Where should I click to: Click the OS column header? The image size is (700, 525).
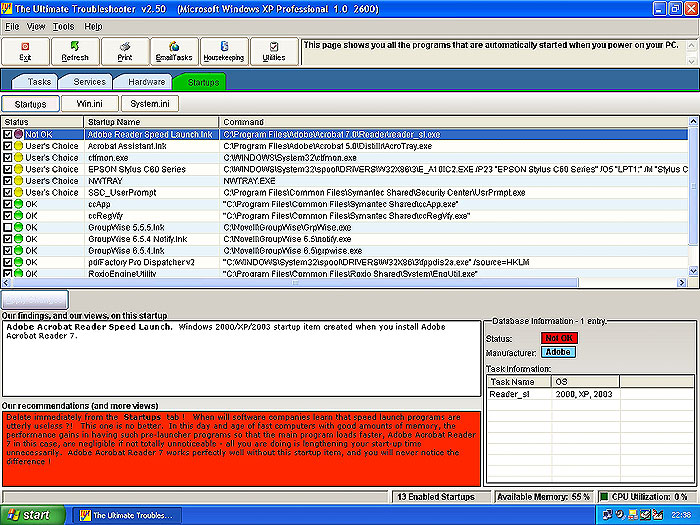click(x=586, y=382)
